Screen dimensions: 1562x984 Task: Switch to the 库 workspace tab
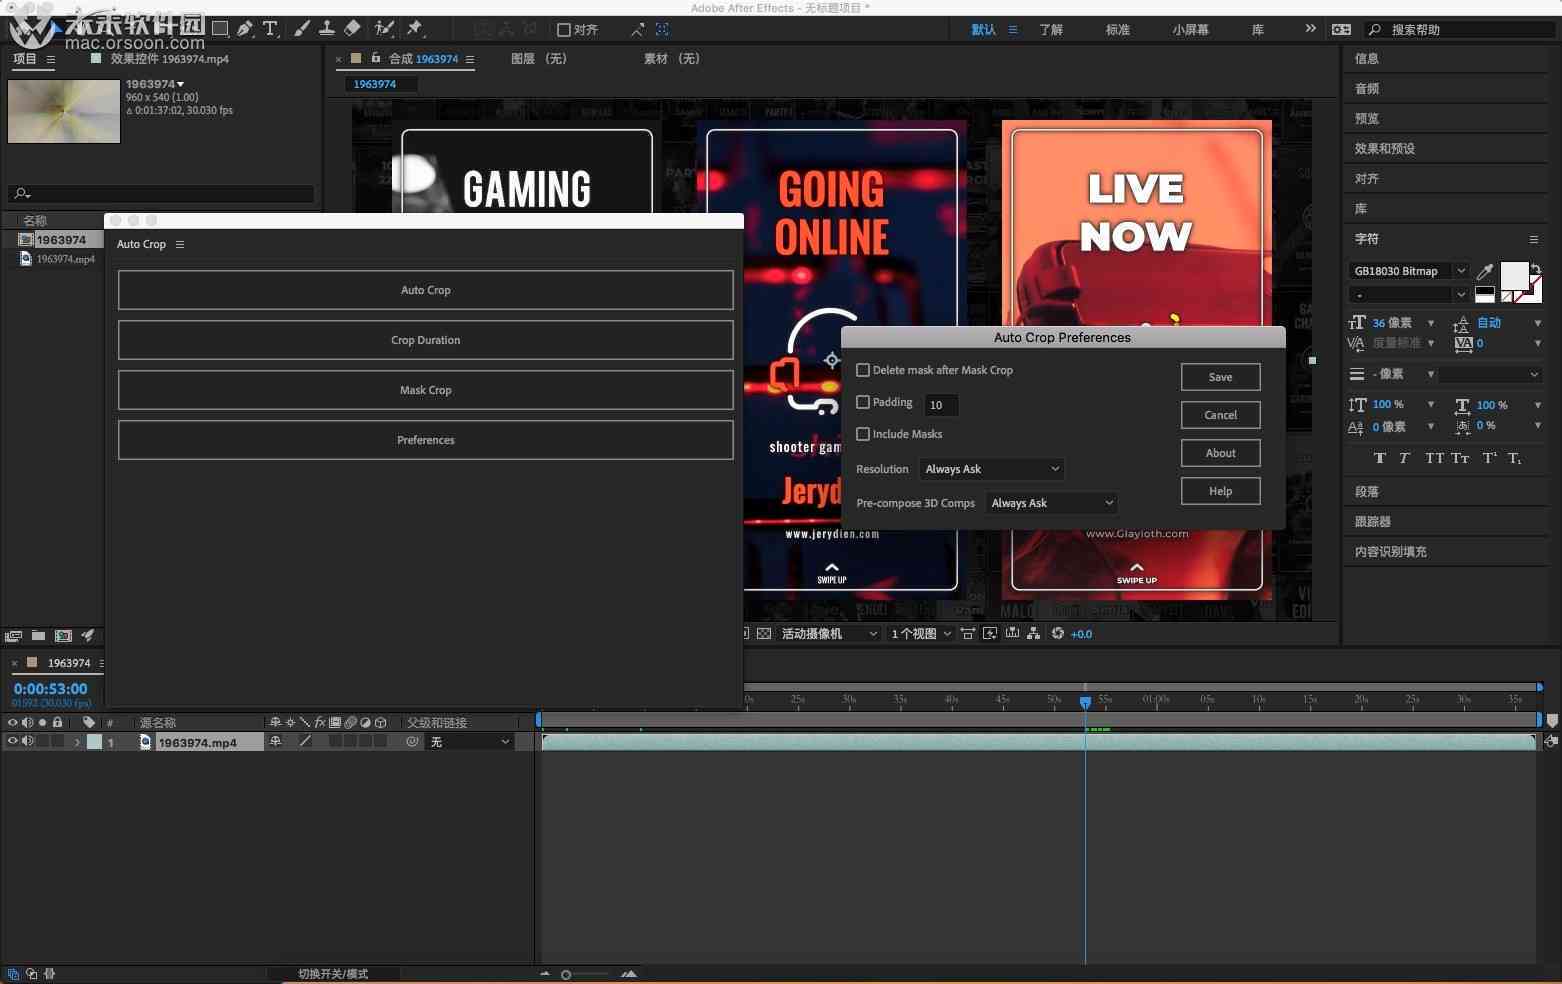(x=1258, y=30)
